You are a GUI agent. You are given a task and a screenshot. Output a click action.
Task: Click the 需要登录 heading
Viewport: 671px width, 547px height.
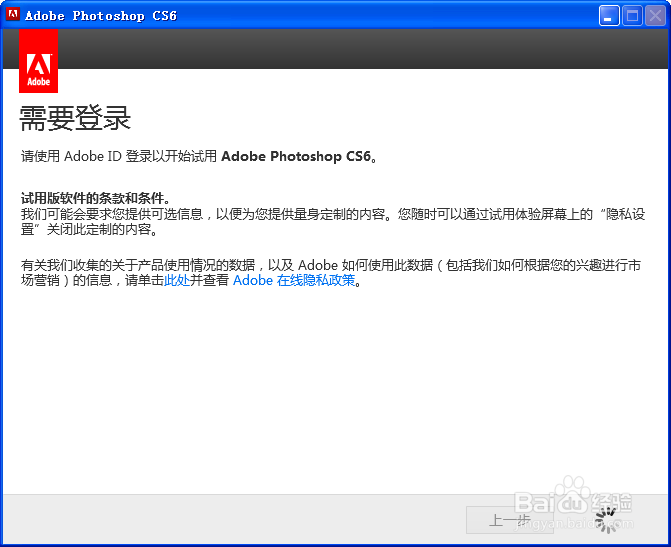tap(75, 118)
